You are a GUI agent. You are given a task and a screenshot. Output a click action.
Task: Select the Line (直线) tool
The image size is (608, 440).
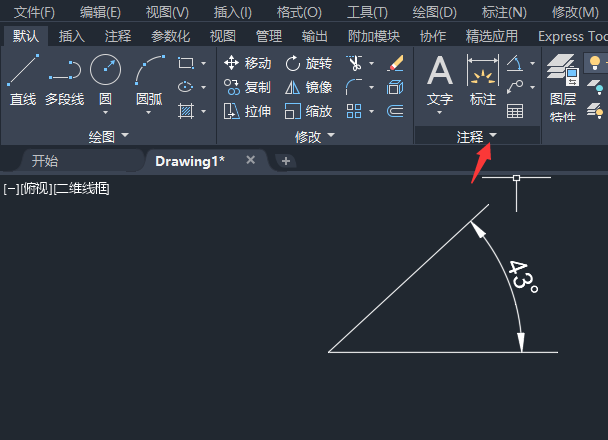[x=23, y=79]
